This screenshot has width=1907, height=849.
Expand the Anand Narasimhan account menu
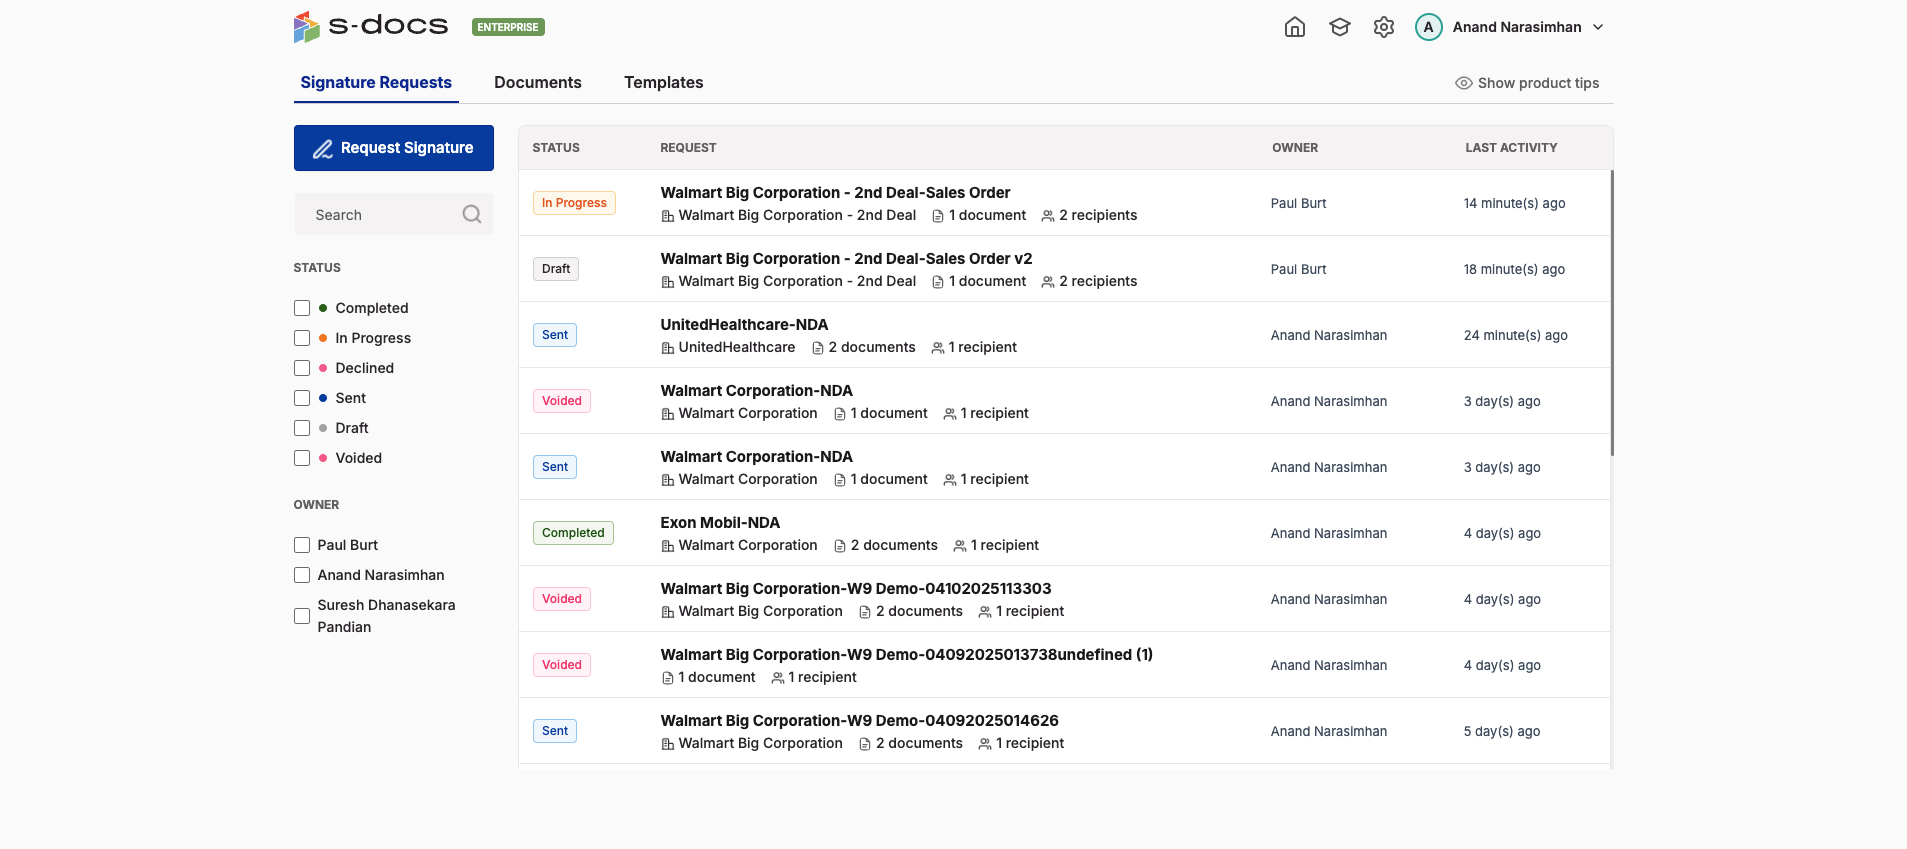point(1597,27)
